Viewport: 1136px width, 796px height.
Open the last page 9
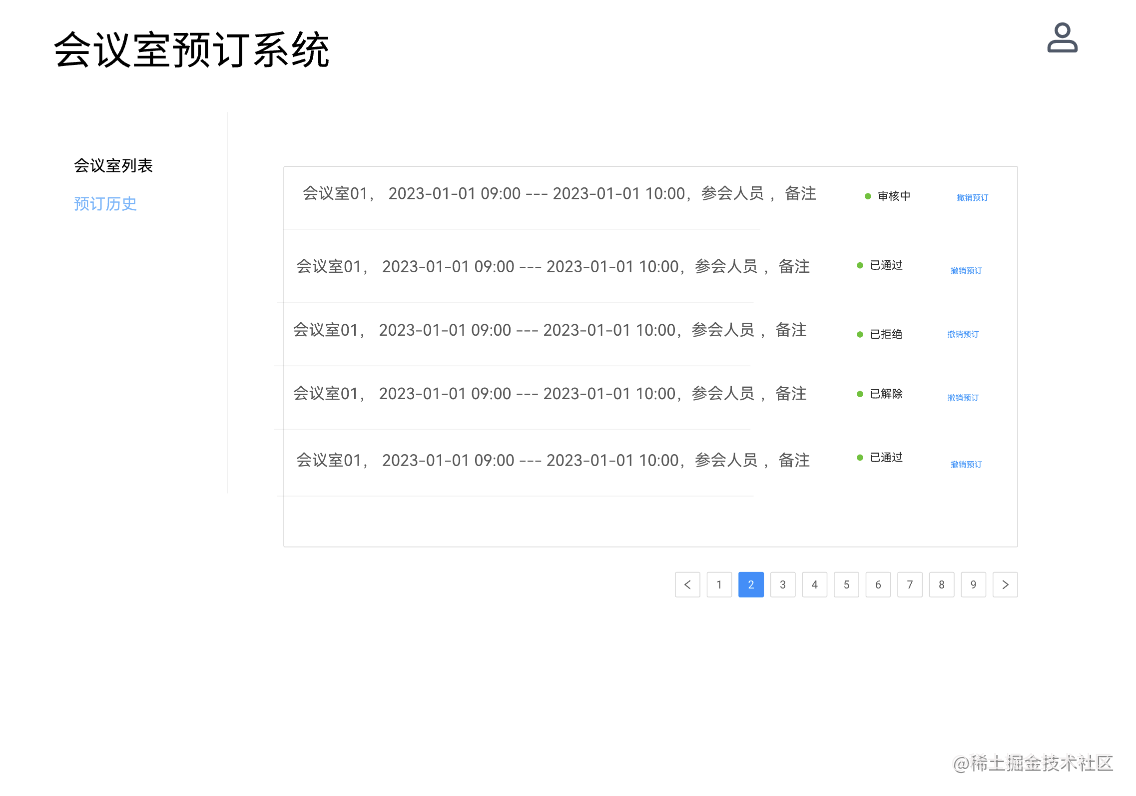click(x=973, y=585)
